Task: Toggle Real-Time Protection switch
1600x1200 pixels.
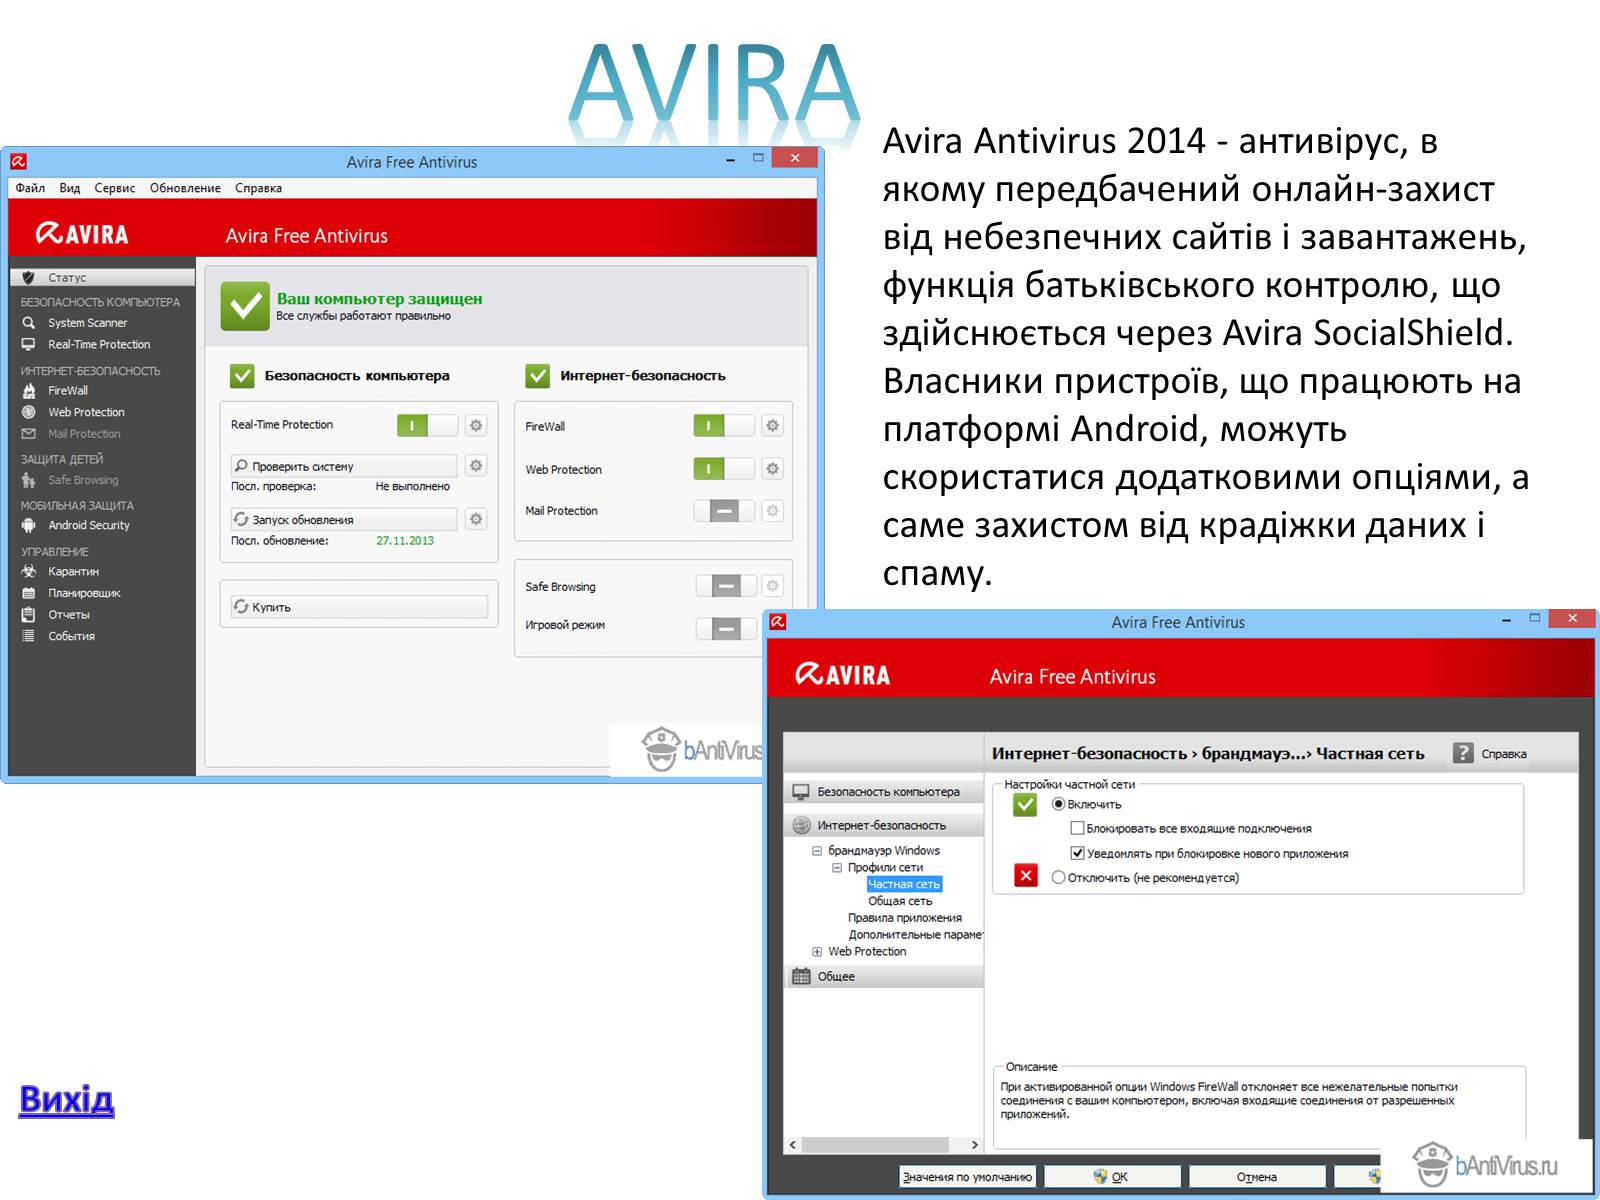Action: click(427, 425)
